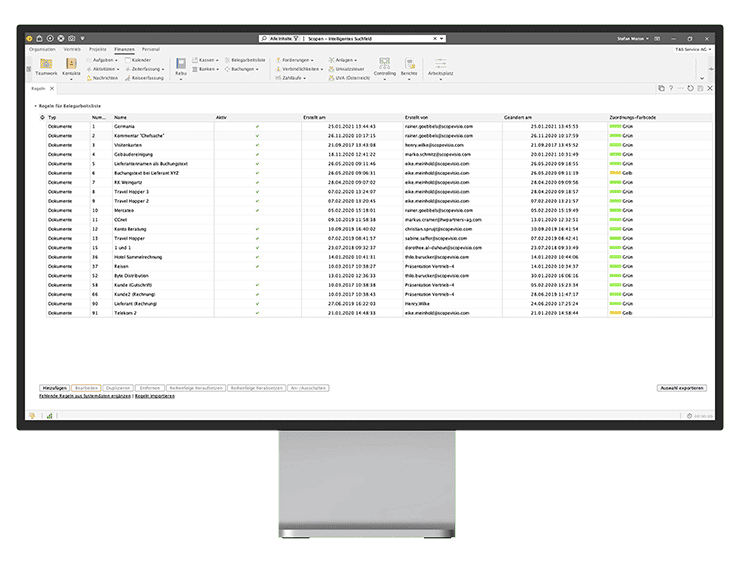Image resolution: width=740 pixels, height=563 pixels.
Task: Click the save disk icon in tab toolbar
Action: pos(700,88)
